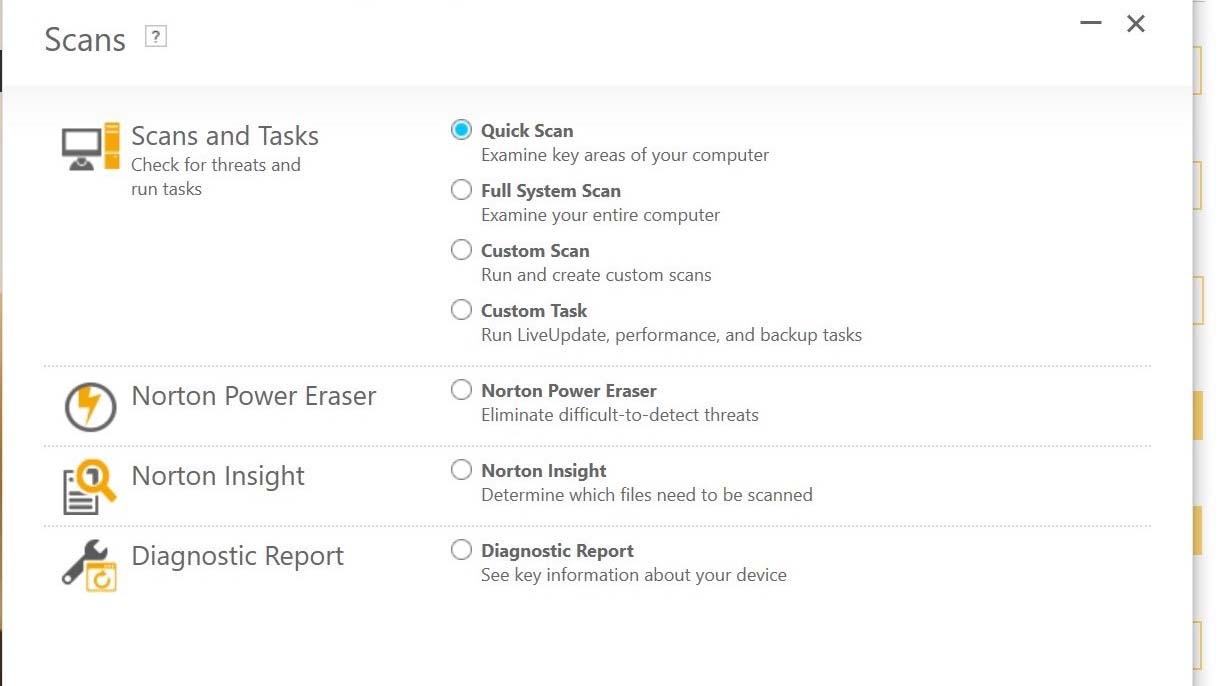This screenshot has height=686, width=1219.
Task: Click the Diagnostic Report section heading
Action: [238, 556]
